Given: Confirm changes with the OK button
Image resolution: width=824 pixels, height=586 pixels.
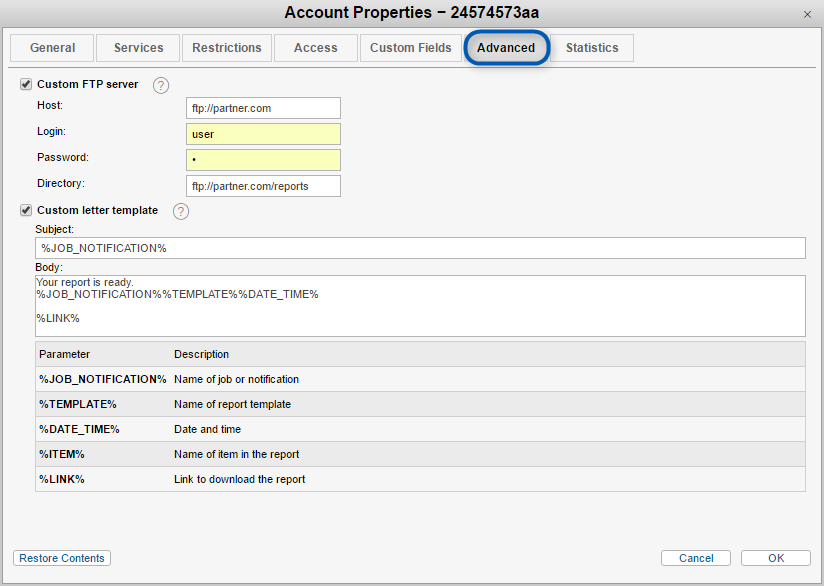Looking at the screenshot, I should point(776,558).
